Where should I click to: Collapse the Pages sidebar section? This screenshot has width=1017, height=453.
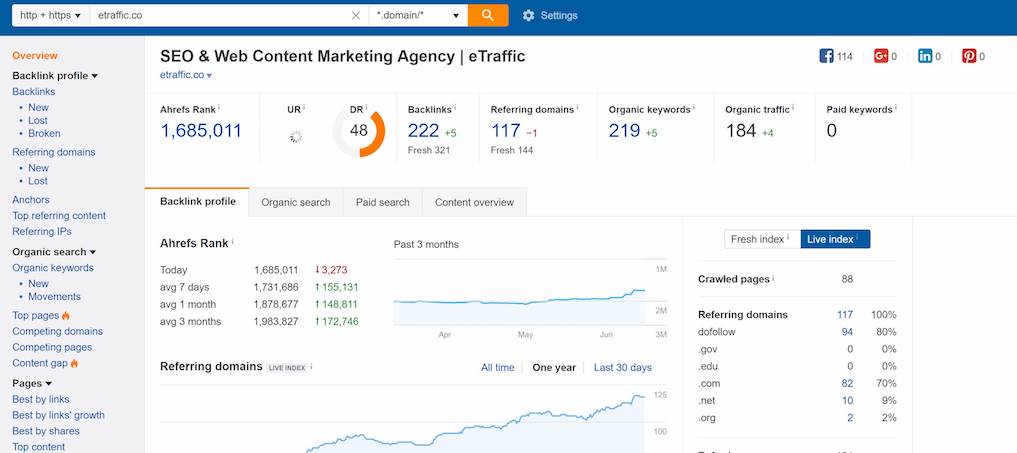click(x=32, y=384)
